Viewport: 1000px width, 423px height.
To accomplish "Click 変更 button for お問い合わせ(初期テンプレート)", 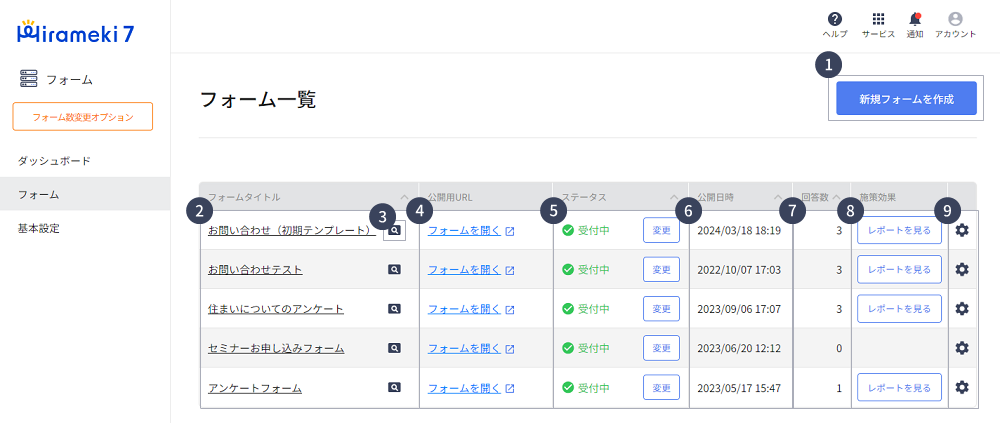I will 661,230.
